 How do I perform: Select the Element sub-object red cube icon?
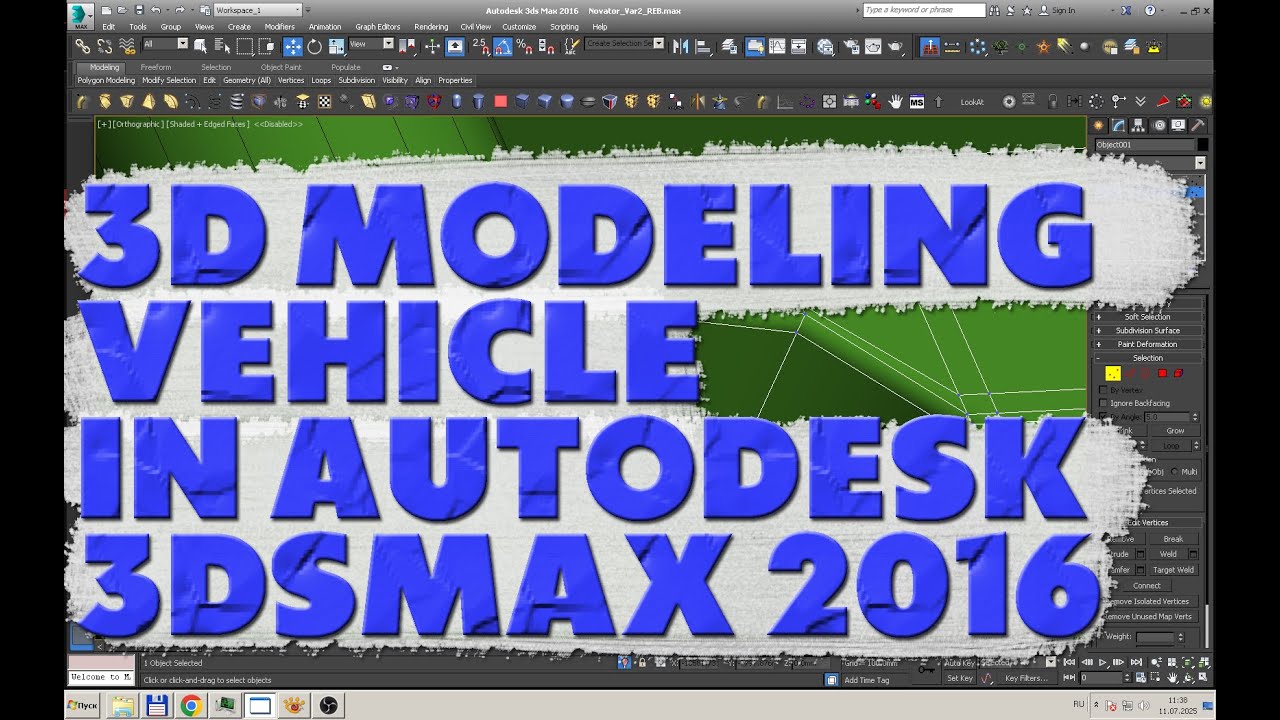(x=1178, y=373)
